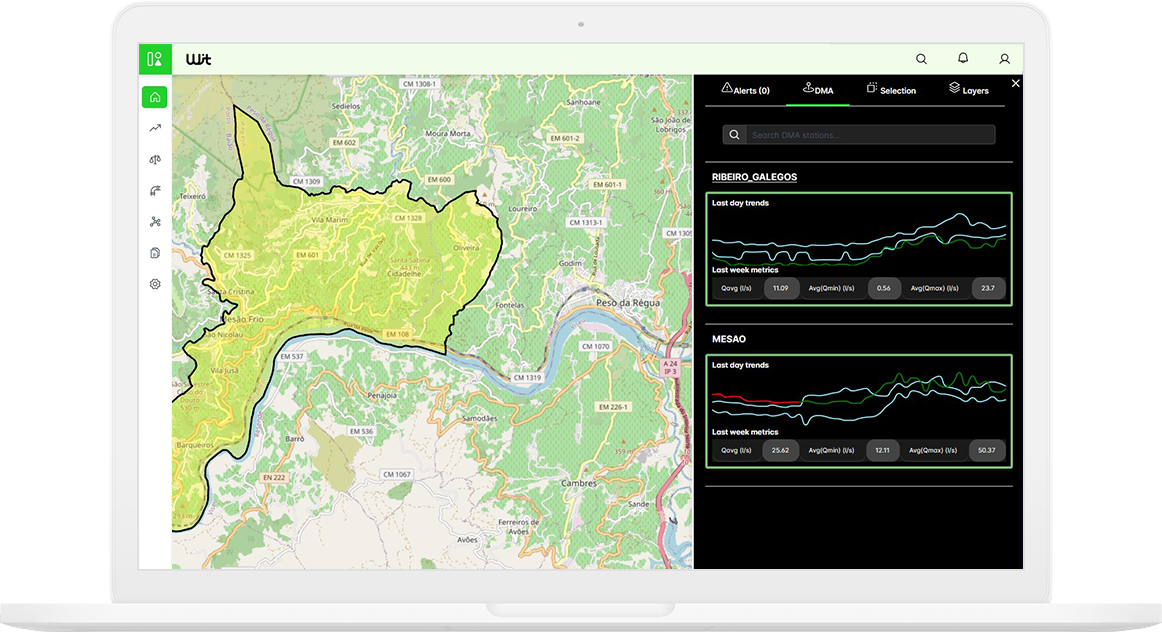Close the side panel with X

click(x=1015, y=84)
